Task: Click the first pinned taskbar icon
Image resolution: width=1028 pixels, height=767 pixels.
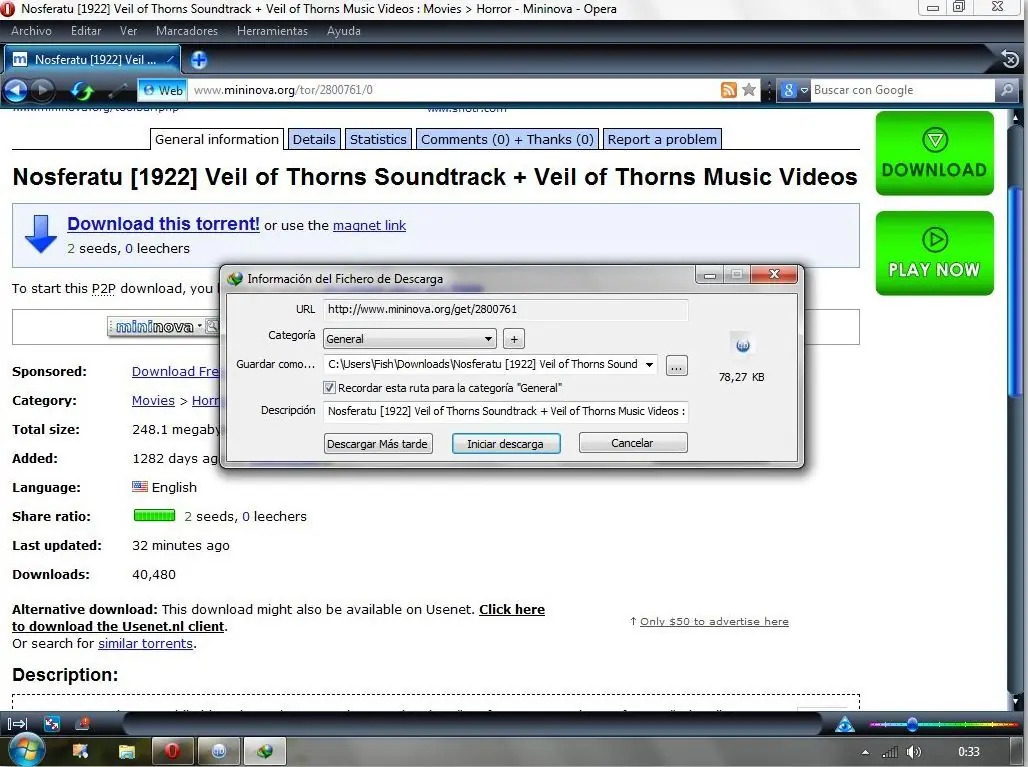Action: point(81,751)
